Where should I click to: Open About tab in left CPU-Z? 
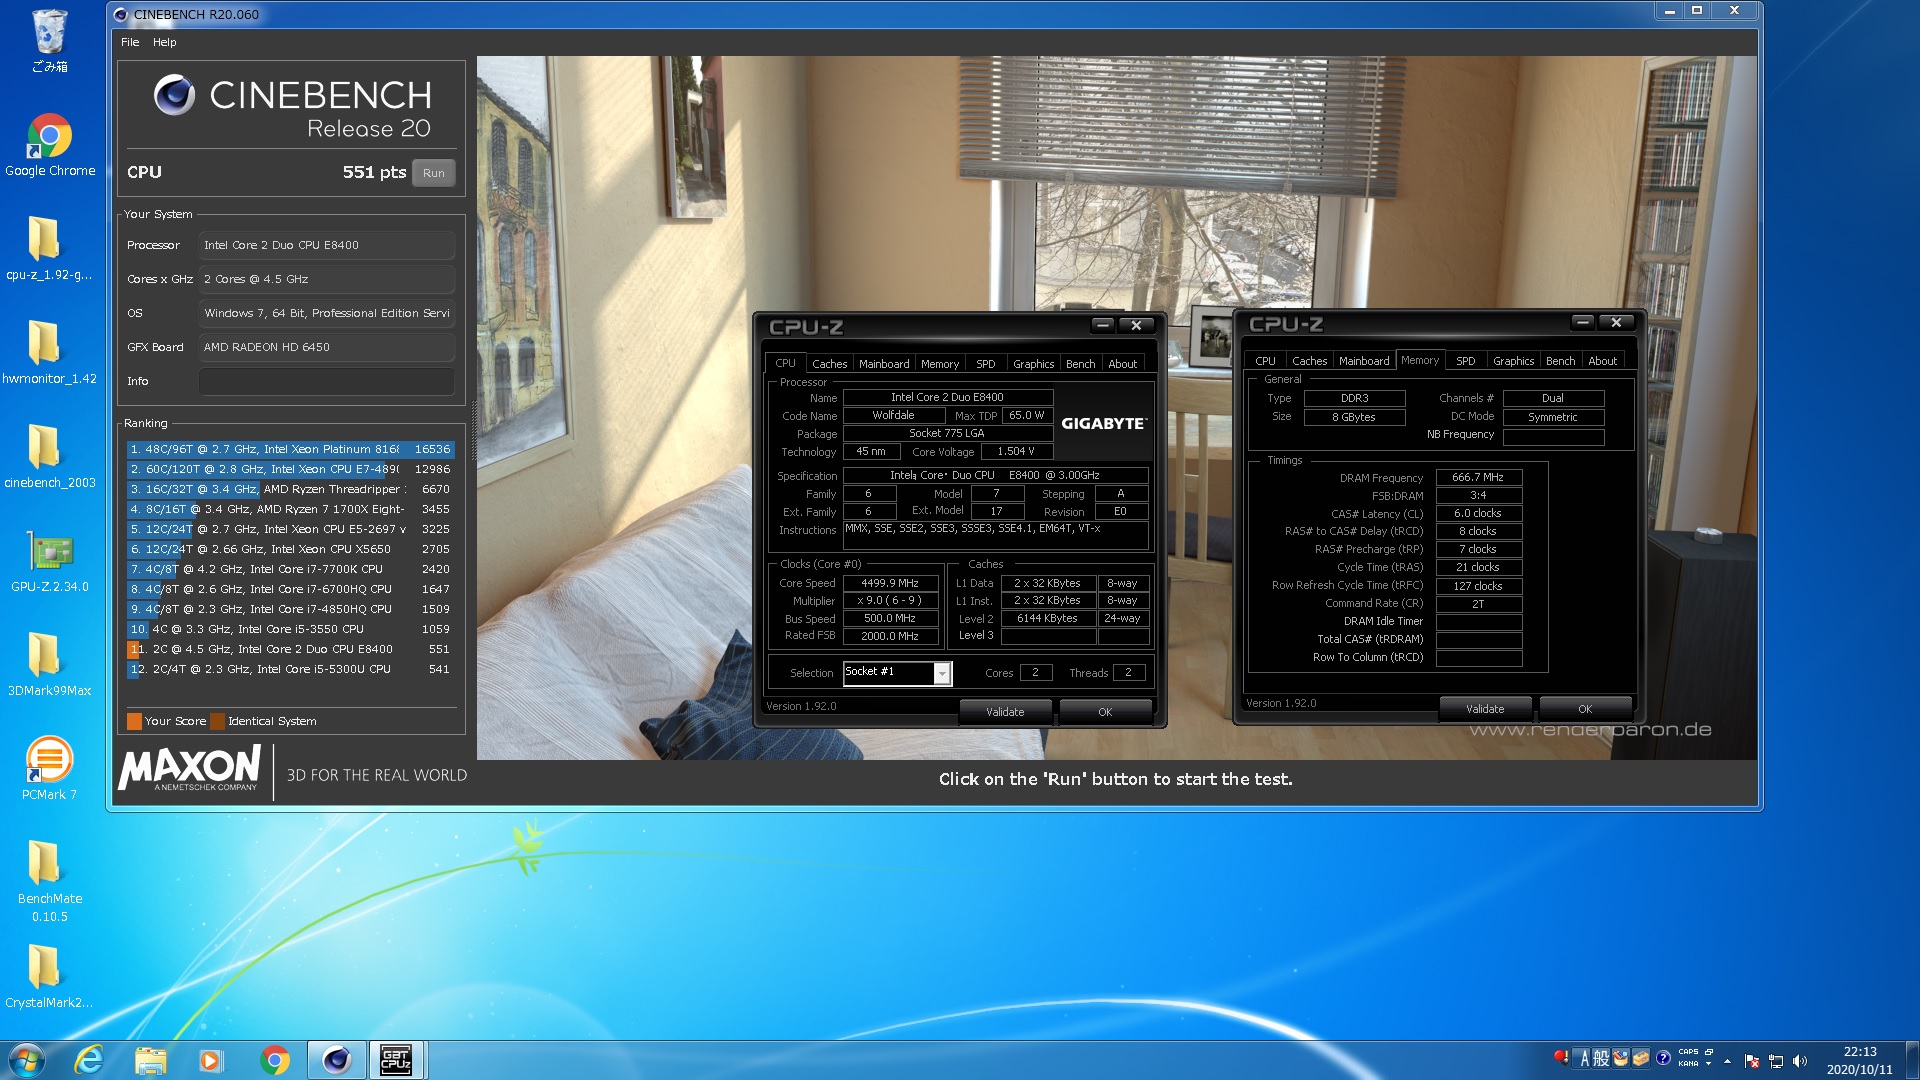[1122, 364]
